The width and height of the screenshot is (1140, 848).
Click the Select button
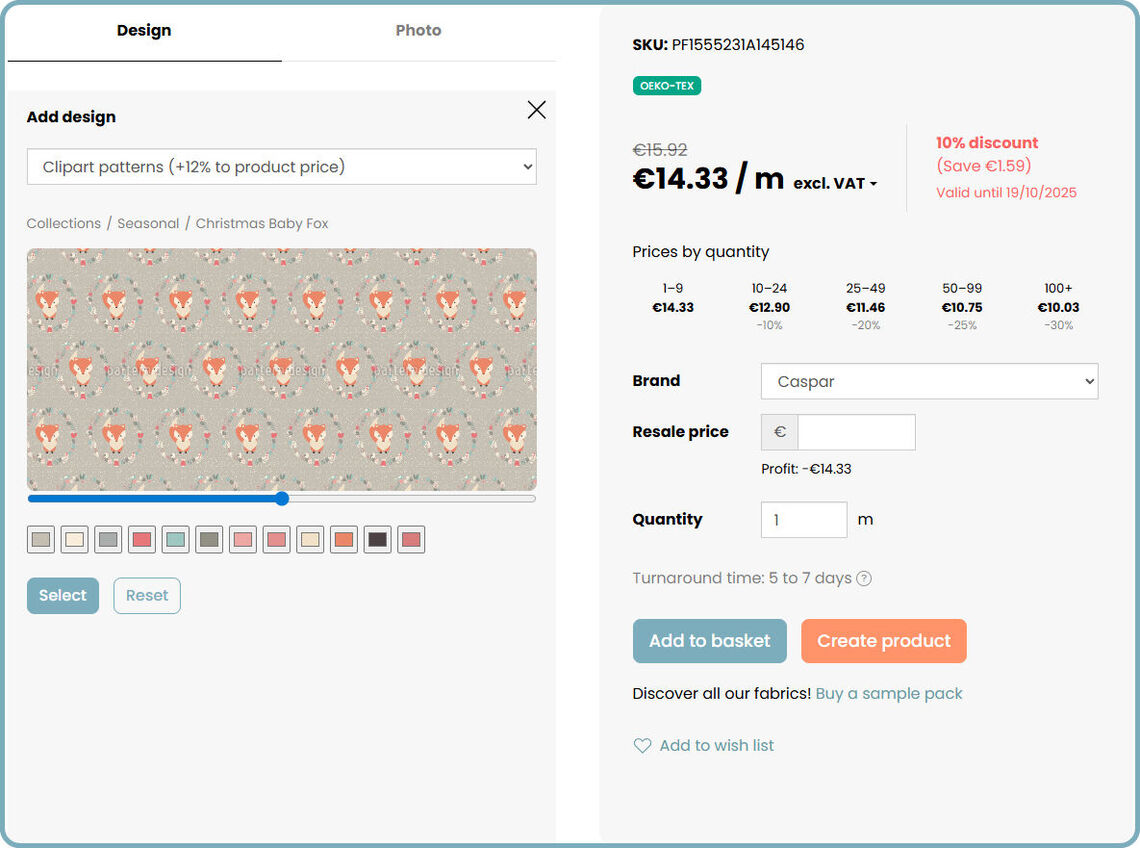(x=63, y=595)
